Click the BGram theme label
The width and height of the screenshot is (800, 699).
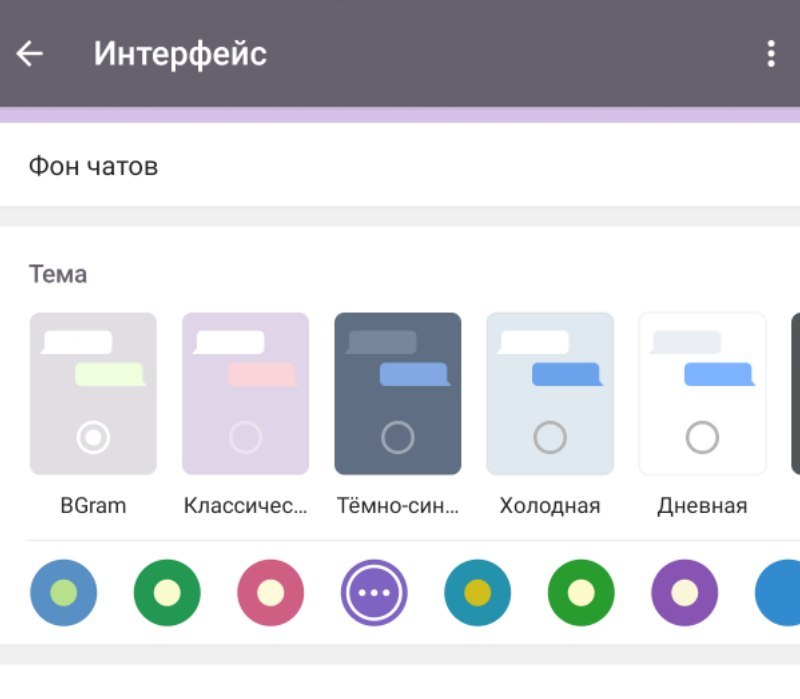(x=93, y=506)
